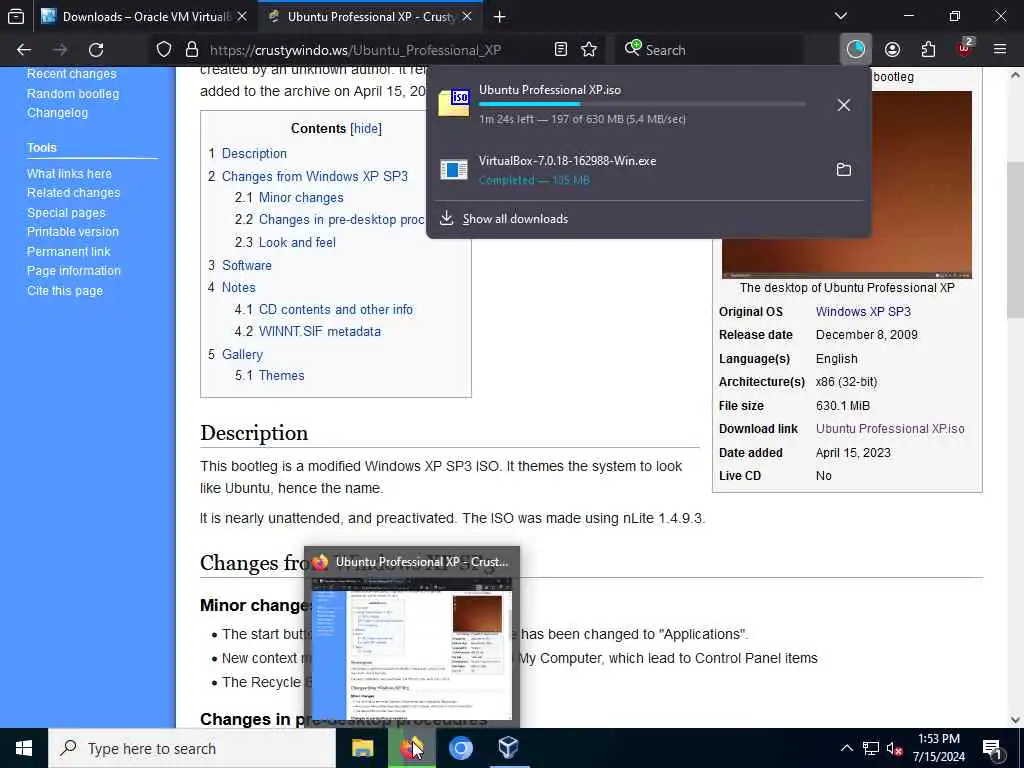Click the Firefox taskbar icon
This screenshot has height=768, width=1024.
pos(411,748)
